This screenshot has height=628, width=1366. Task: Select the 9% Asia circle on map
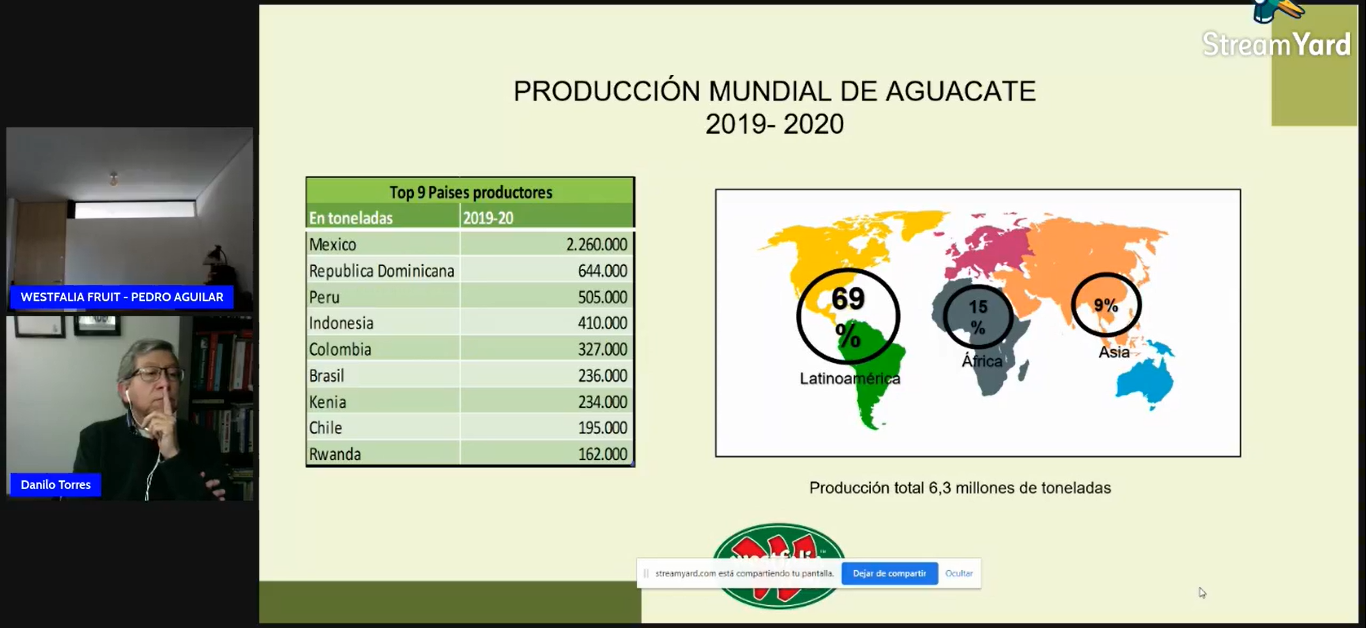pyautogui.click(x=1105, y=305)
